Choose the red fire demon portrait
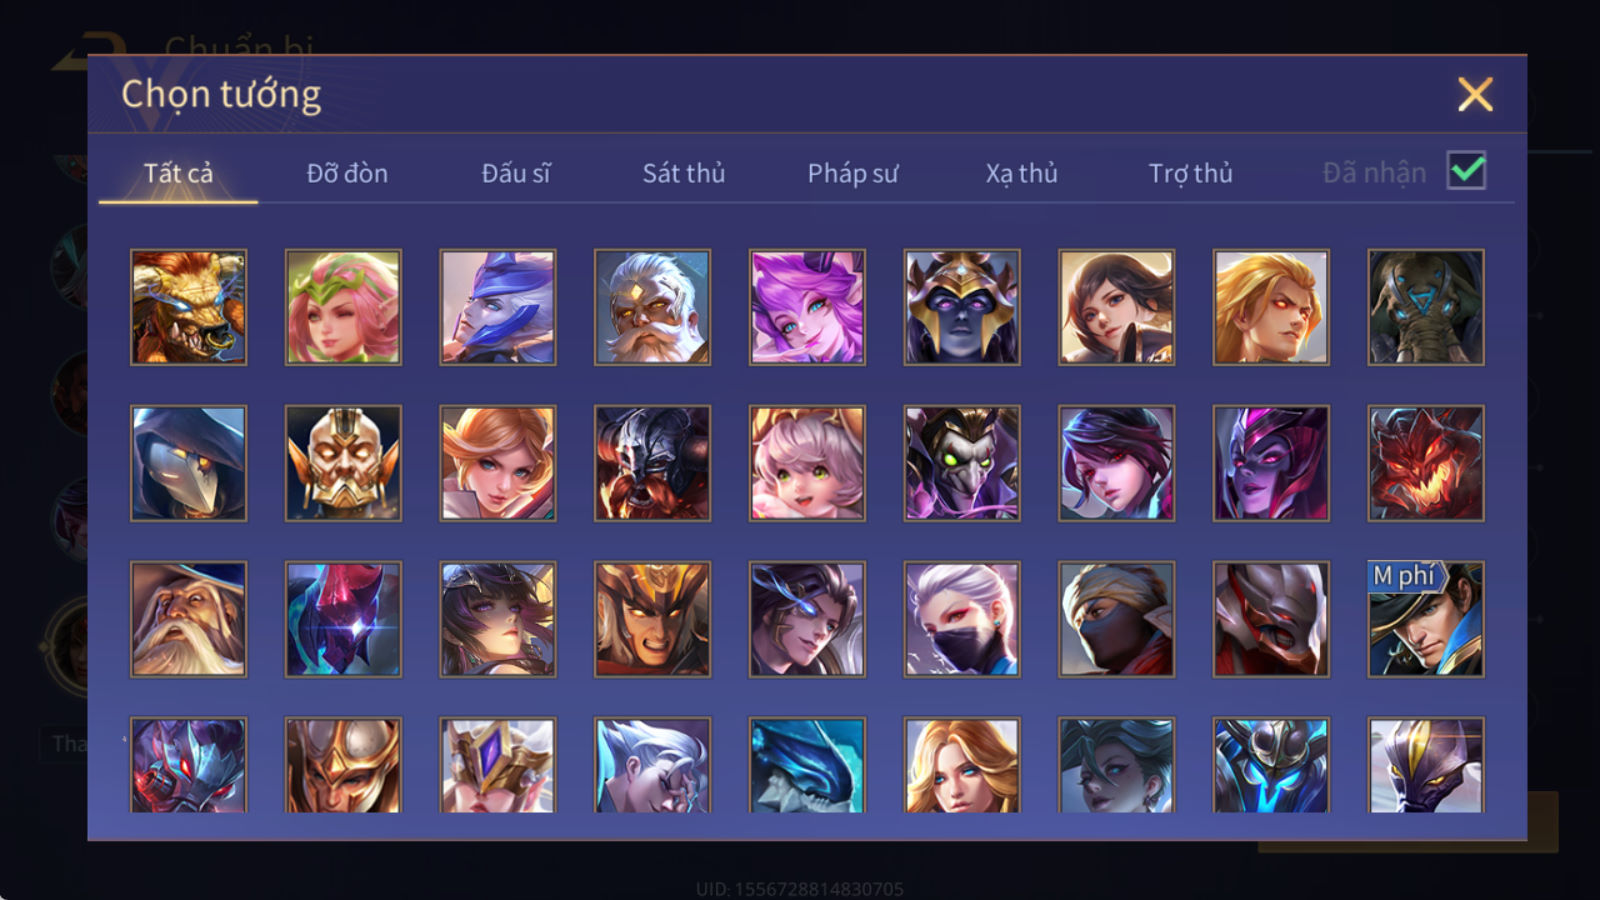The height and width of the screenshot is (900, 1600). (1426, 463)
